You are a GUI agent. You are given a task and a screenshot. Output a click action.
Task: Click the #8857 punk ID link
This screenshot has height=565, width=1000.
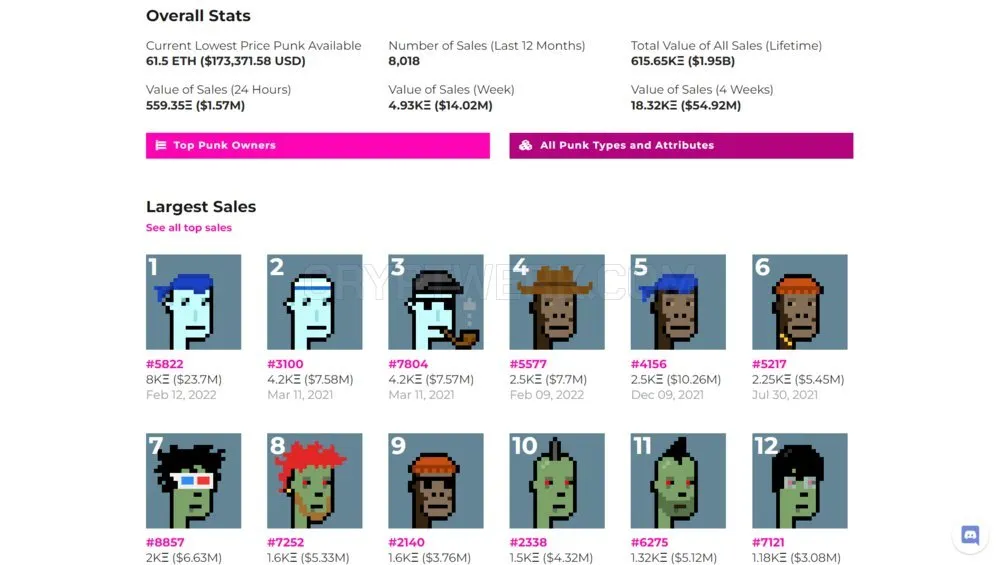pyautogui.click(x=165, y=543)
